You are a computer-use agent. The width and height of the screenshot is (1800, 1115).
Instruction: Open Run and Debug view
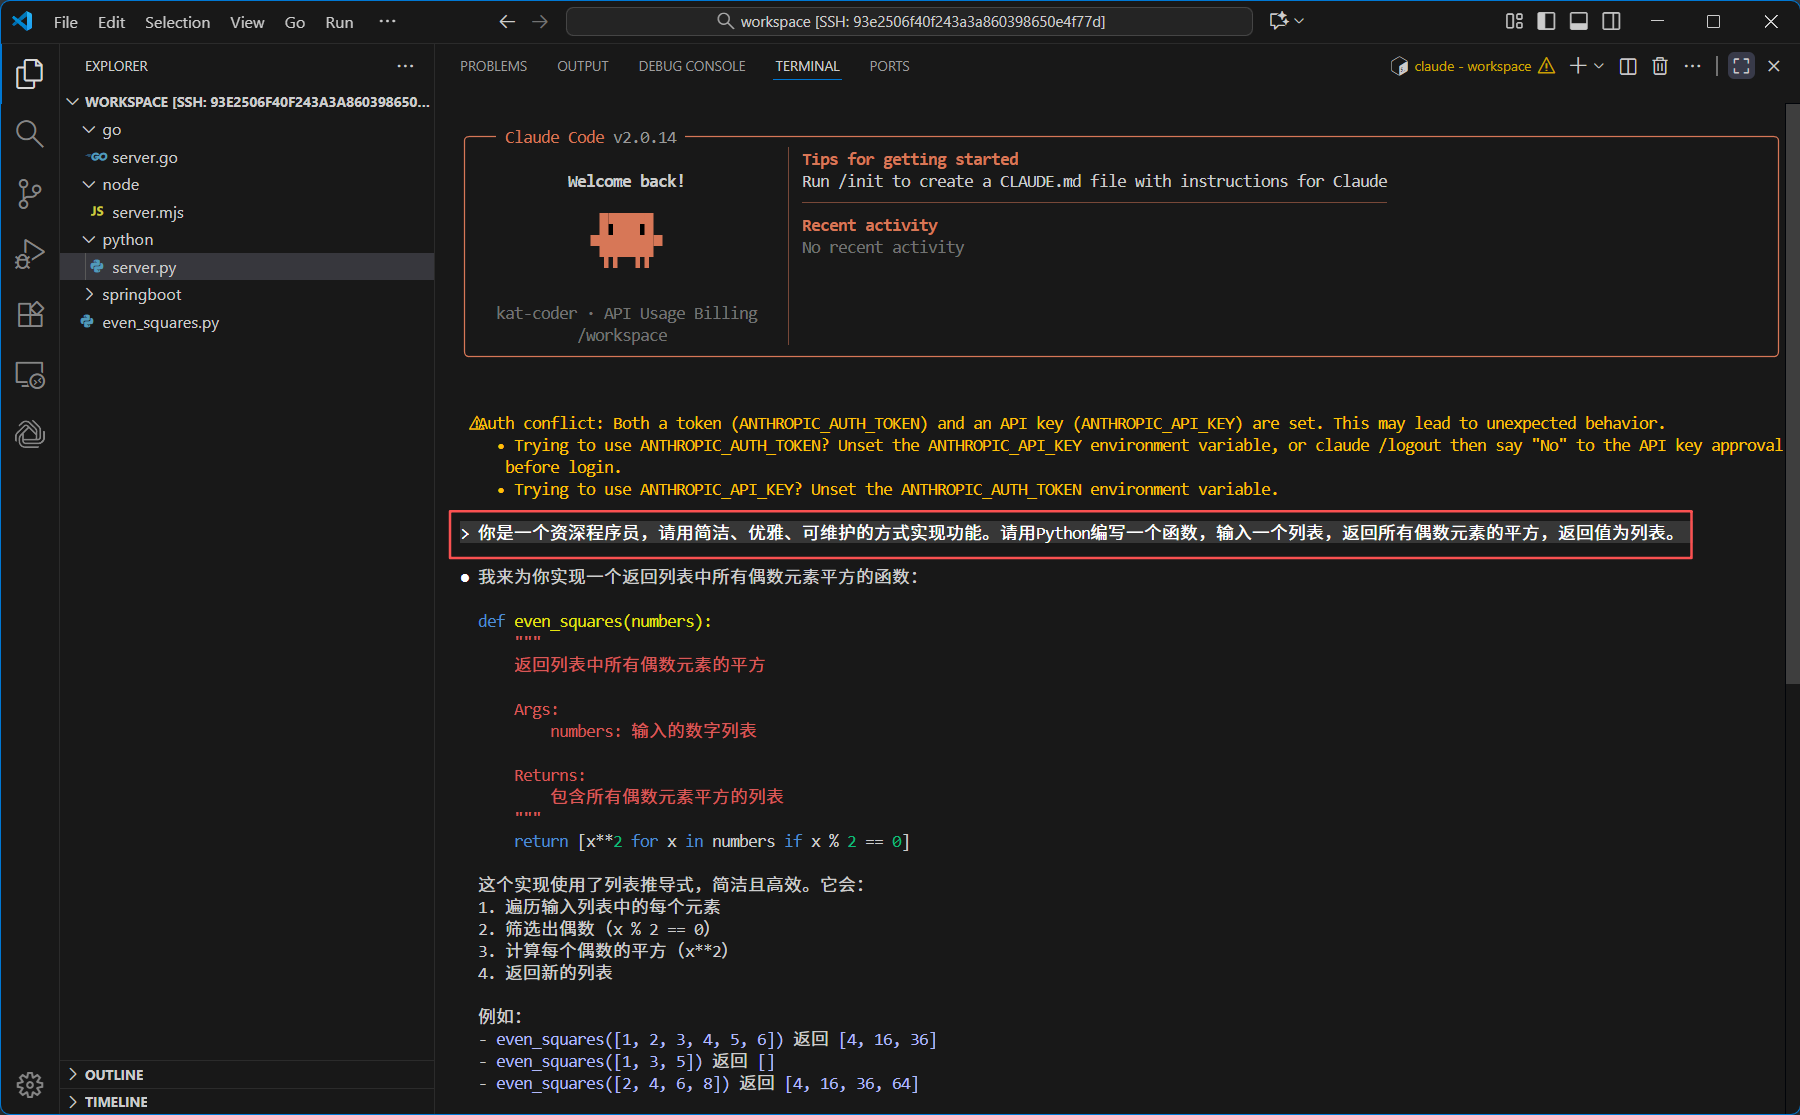point(30,254)
